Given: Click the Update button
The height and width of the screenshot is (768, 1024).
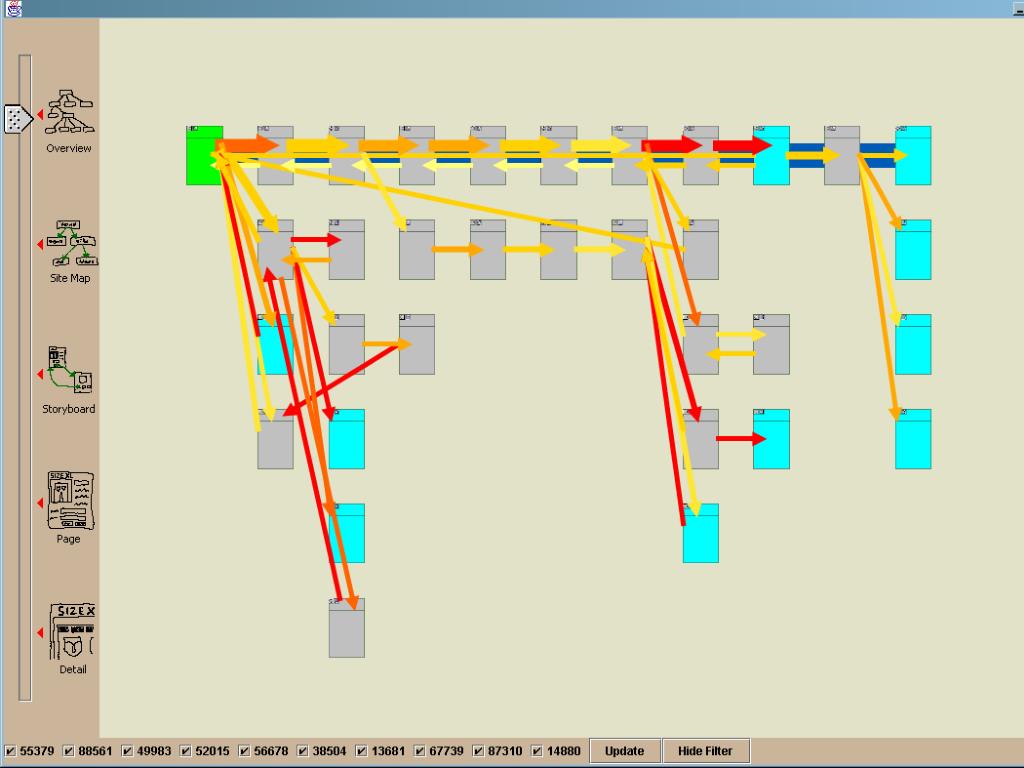Looking at the screenshot, I should click(x=625, y=751).
